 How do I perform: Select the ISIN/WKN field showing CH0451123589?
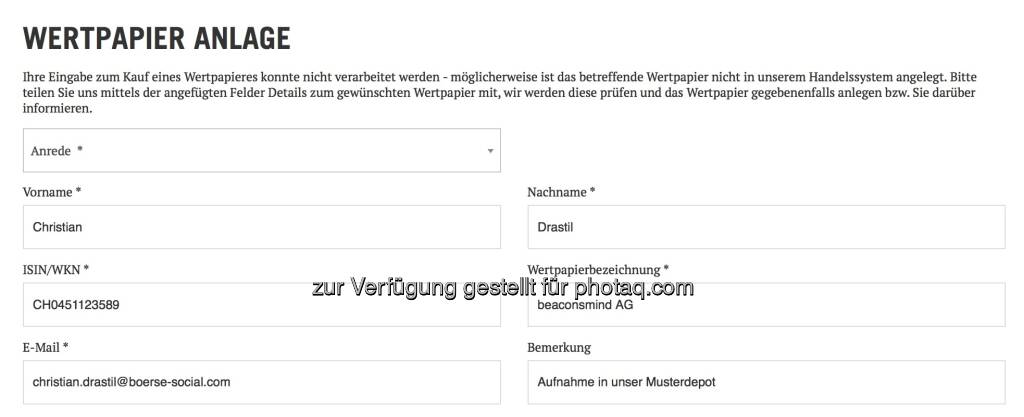pos(260,304)
